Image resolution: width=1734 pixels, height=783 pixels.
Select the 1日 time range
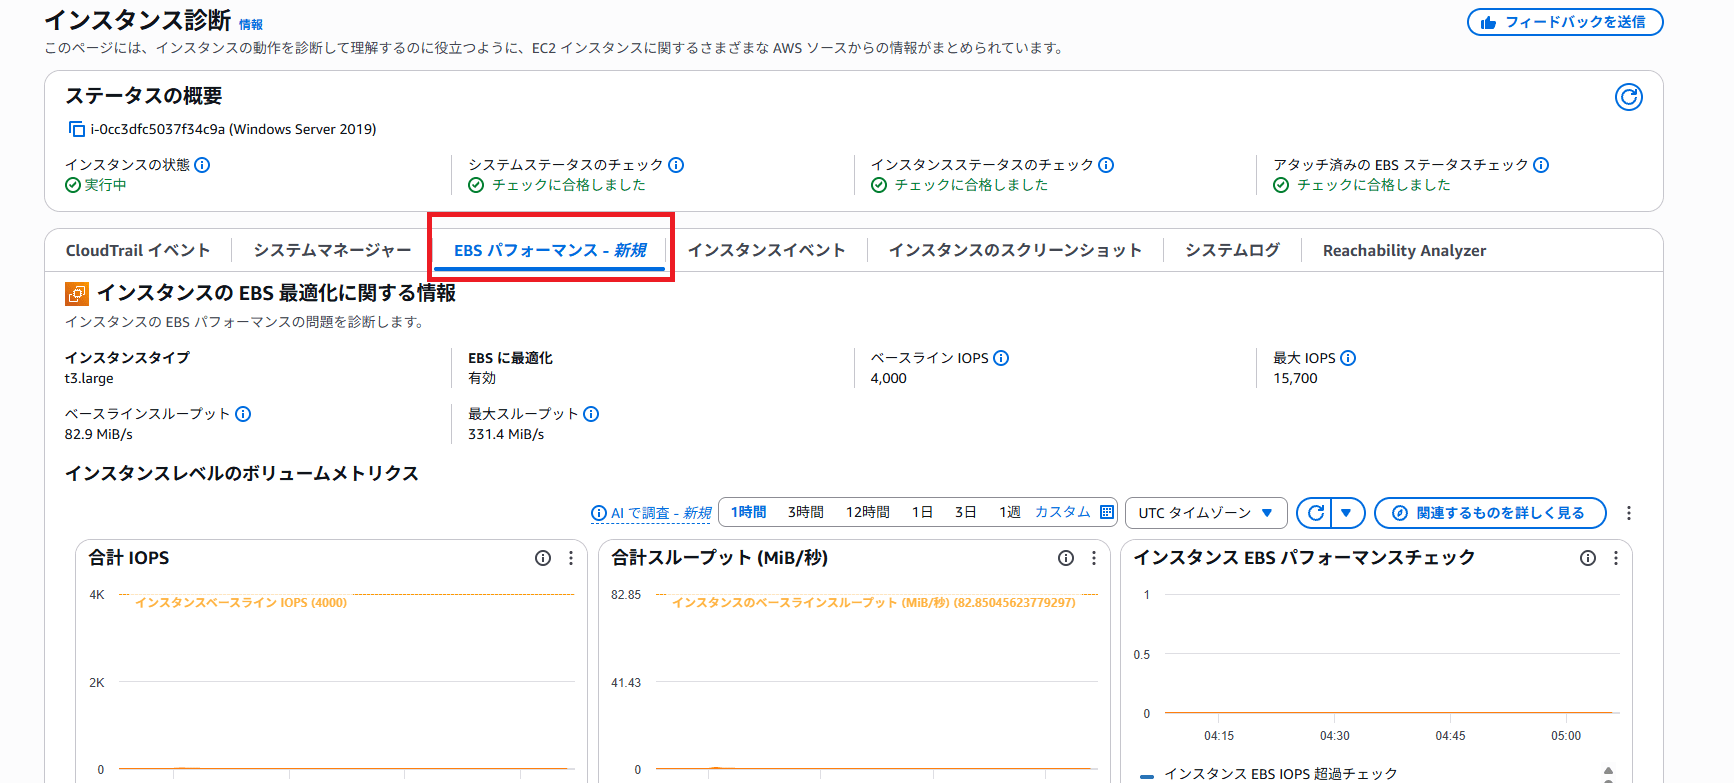click(922, 512)
